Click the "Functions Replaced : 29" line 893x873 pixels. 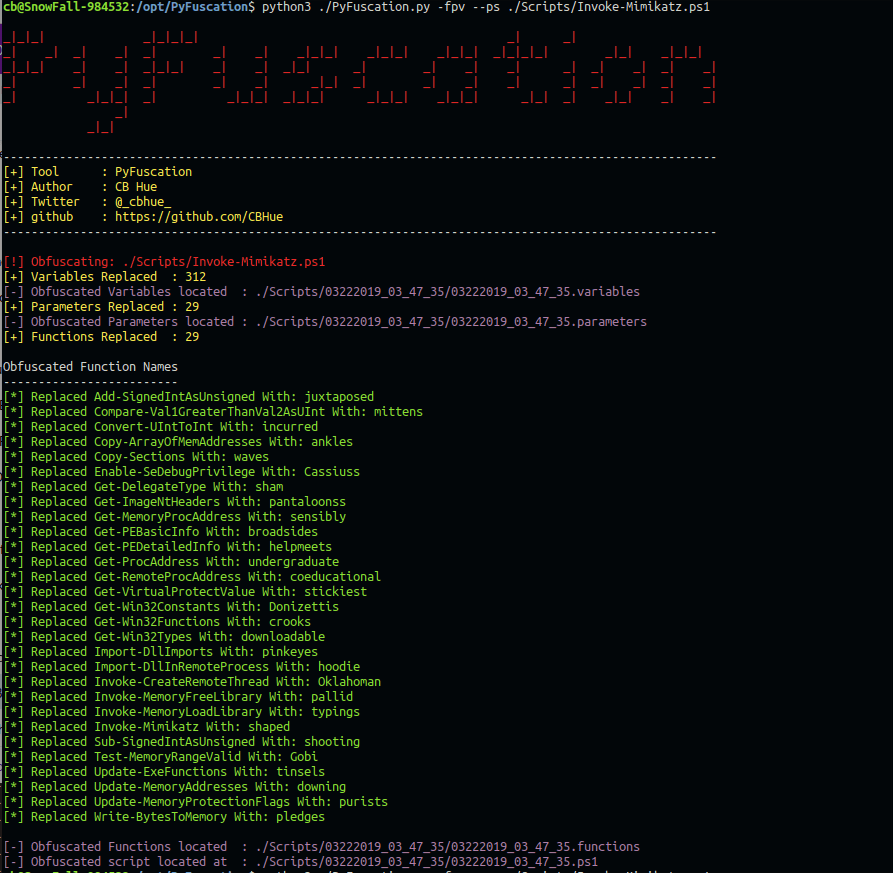(101, 337)
